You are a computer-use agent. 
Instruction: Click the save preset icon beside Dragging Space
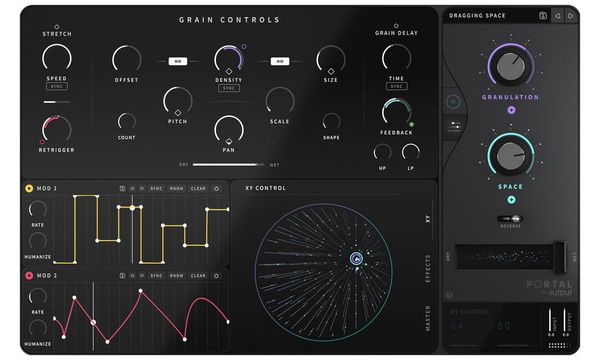(x=543, y=16)
